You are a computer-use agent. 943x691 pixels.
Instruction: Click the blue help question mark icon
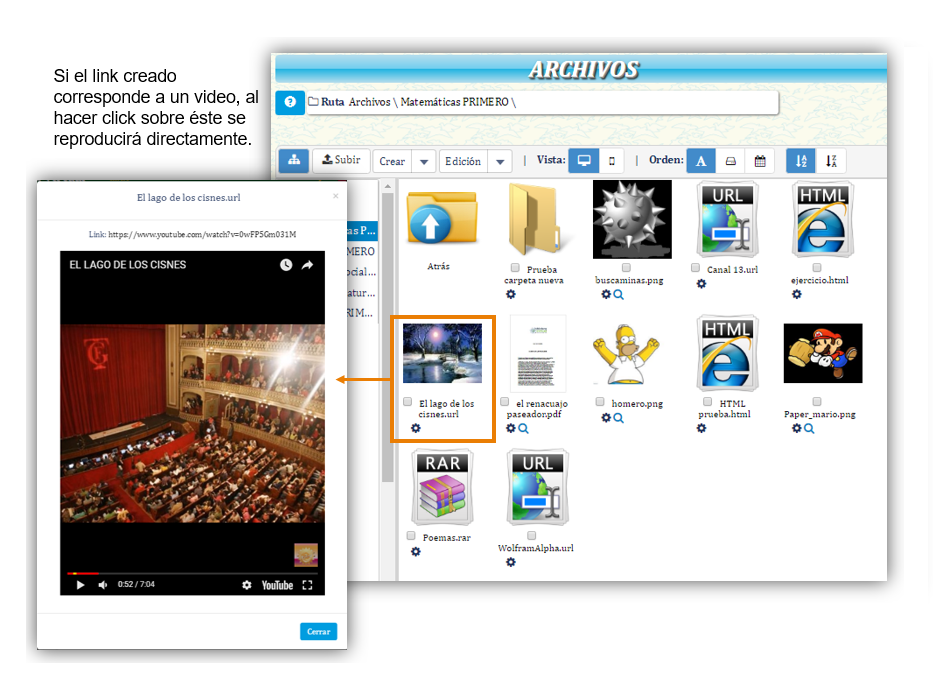290,102
